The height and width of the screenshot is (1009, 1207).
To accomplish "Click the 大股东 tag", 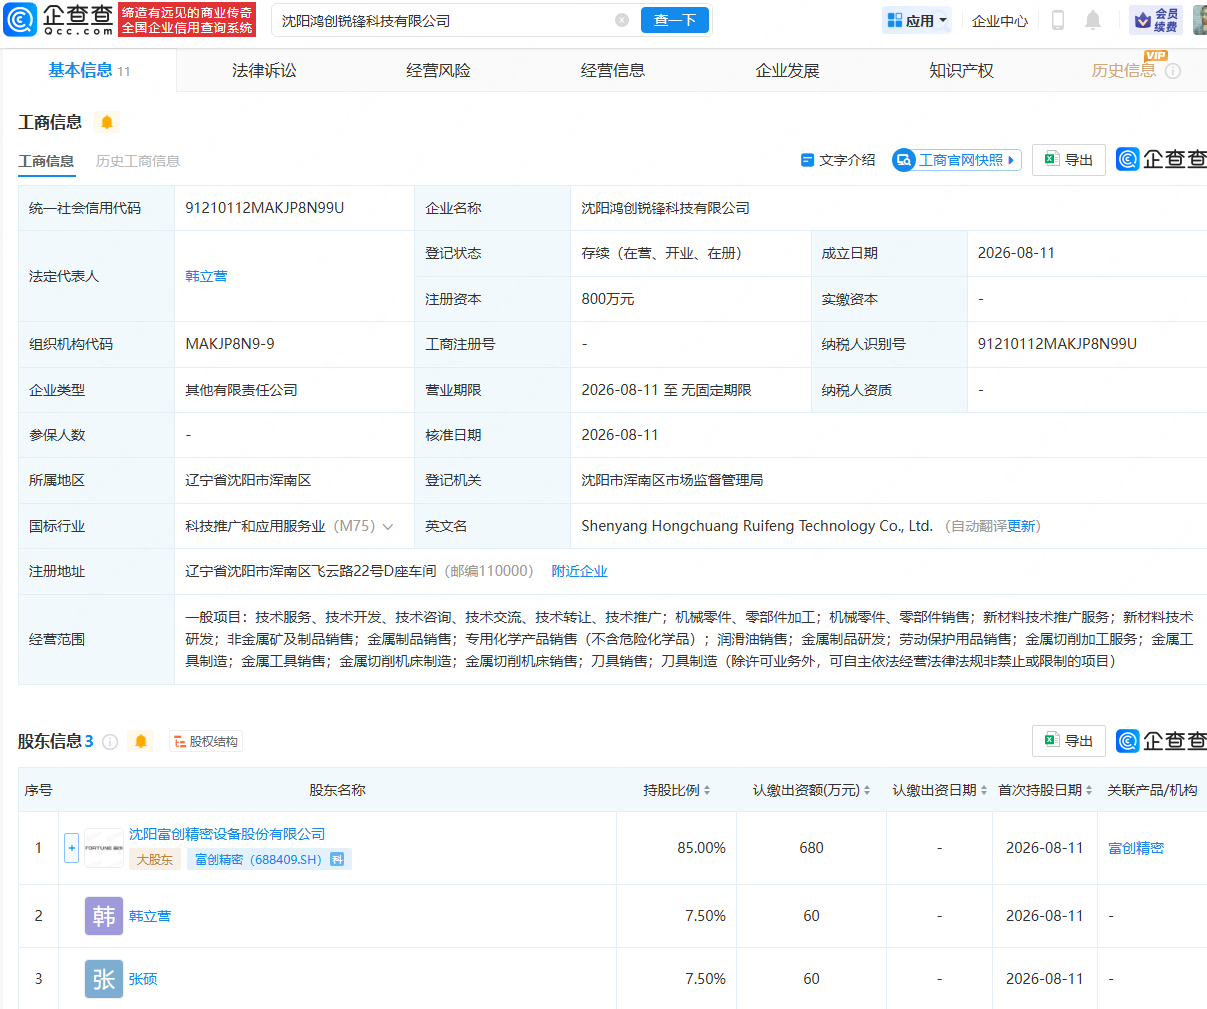I will [154, 859].
